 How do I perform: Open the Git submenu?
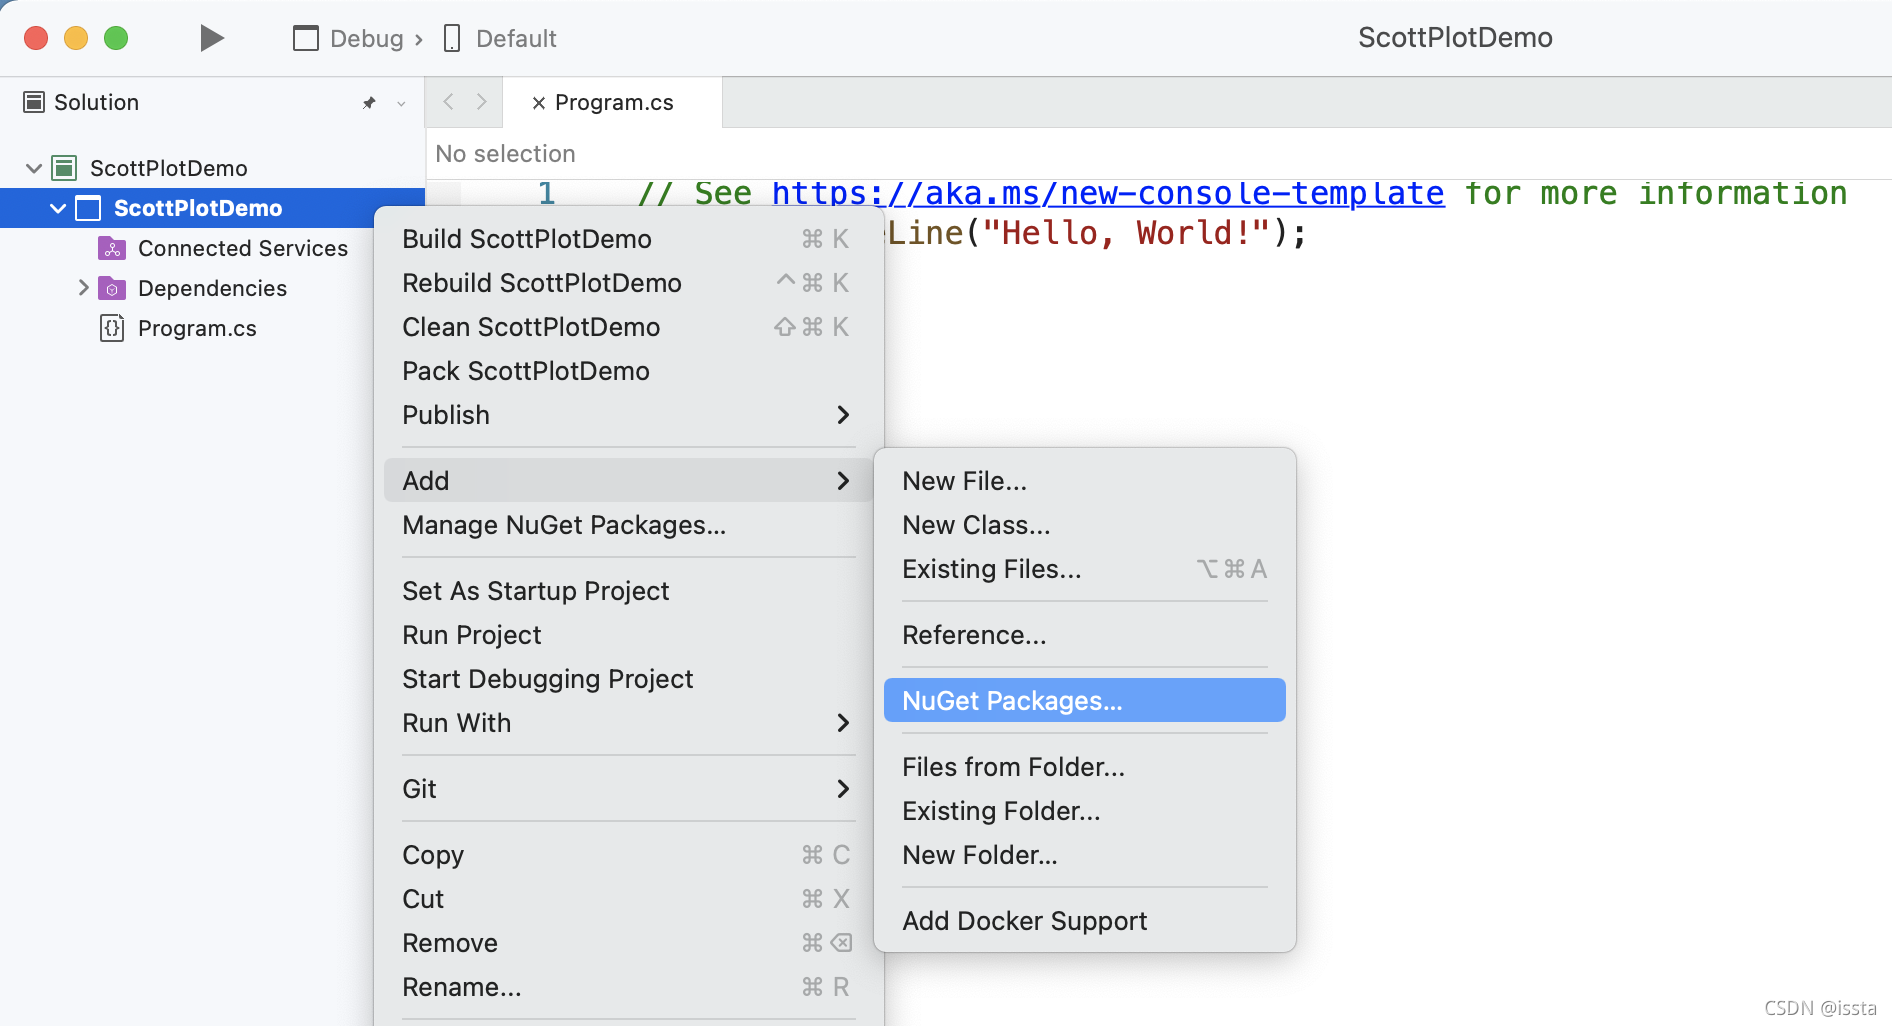(x=628, y=789)
